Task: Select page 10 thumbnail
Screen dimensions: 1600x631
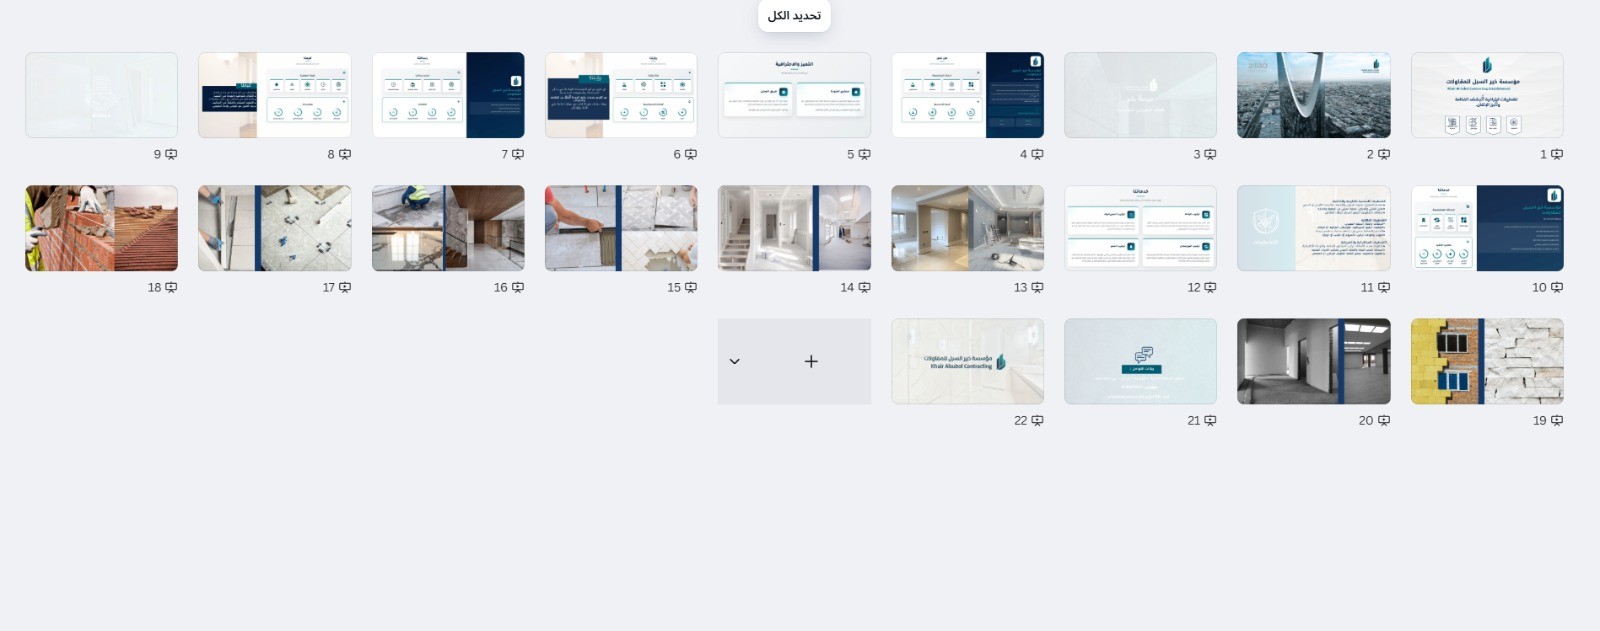Action: tap(1487, 228)
